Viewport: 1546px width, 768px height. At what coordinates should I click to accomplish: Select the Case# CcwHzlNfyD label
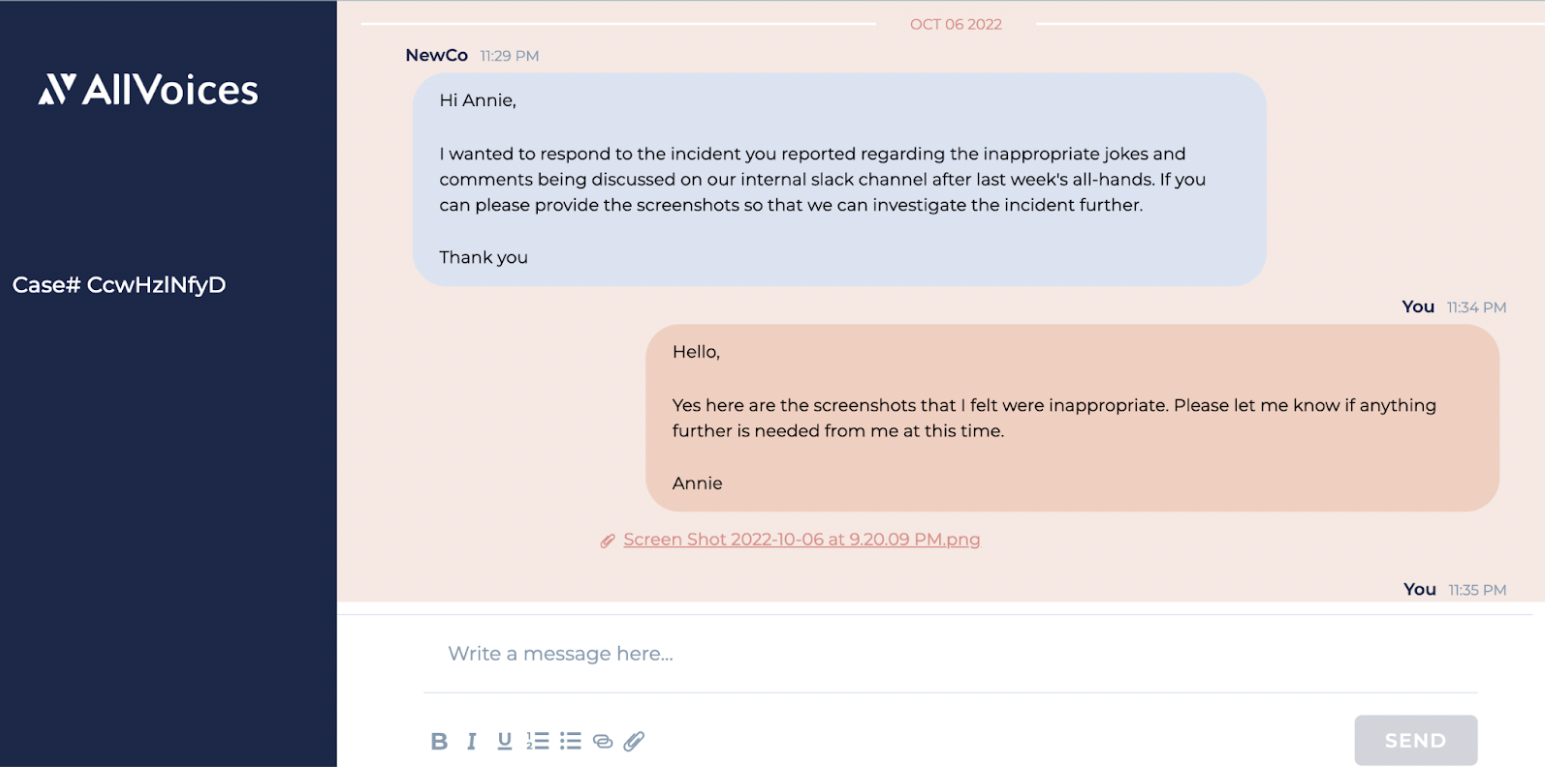pos(119,285)
